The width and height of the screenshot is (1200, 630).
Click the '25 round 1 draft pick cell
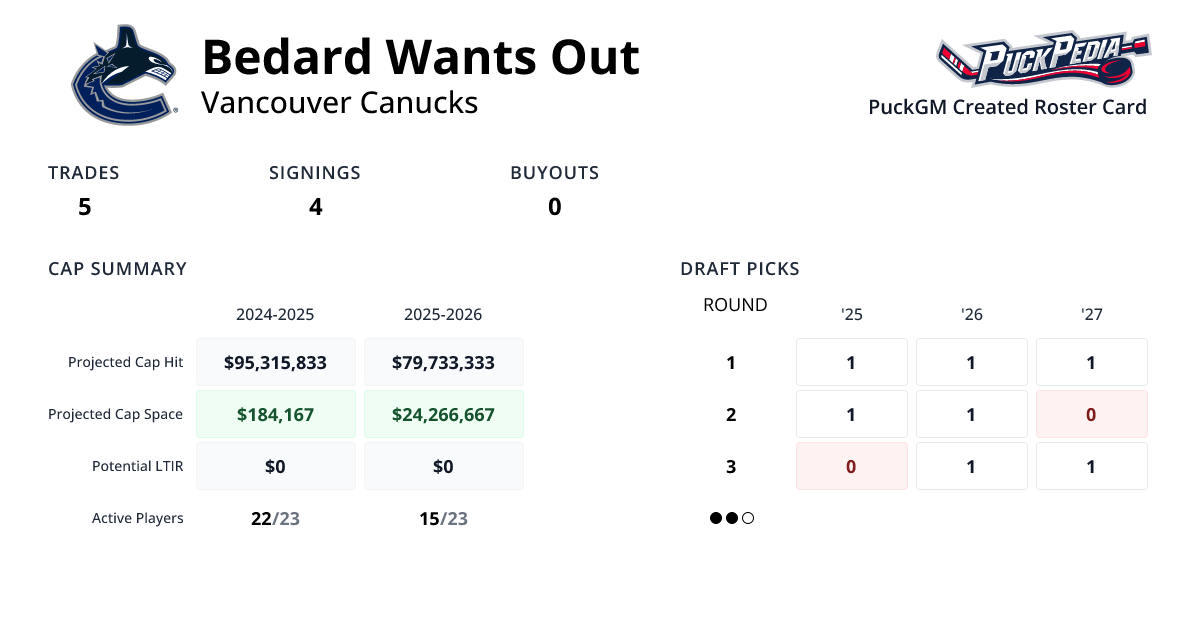click(851, 362)
